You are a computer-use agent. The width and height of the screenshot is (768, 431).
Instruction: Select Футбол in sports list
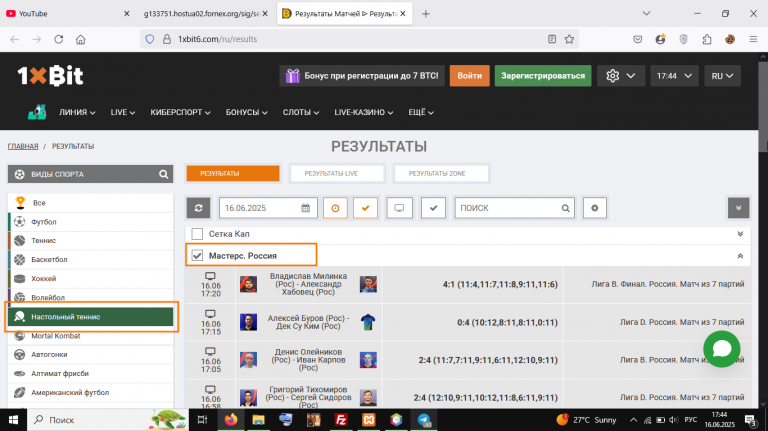(91, 222)
